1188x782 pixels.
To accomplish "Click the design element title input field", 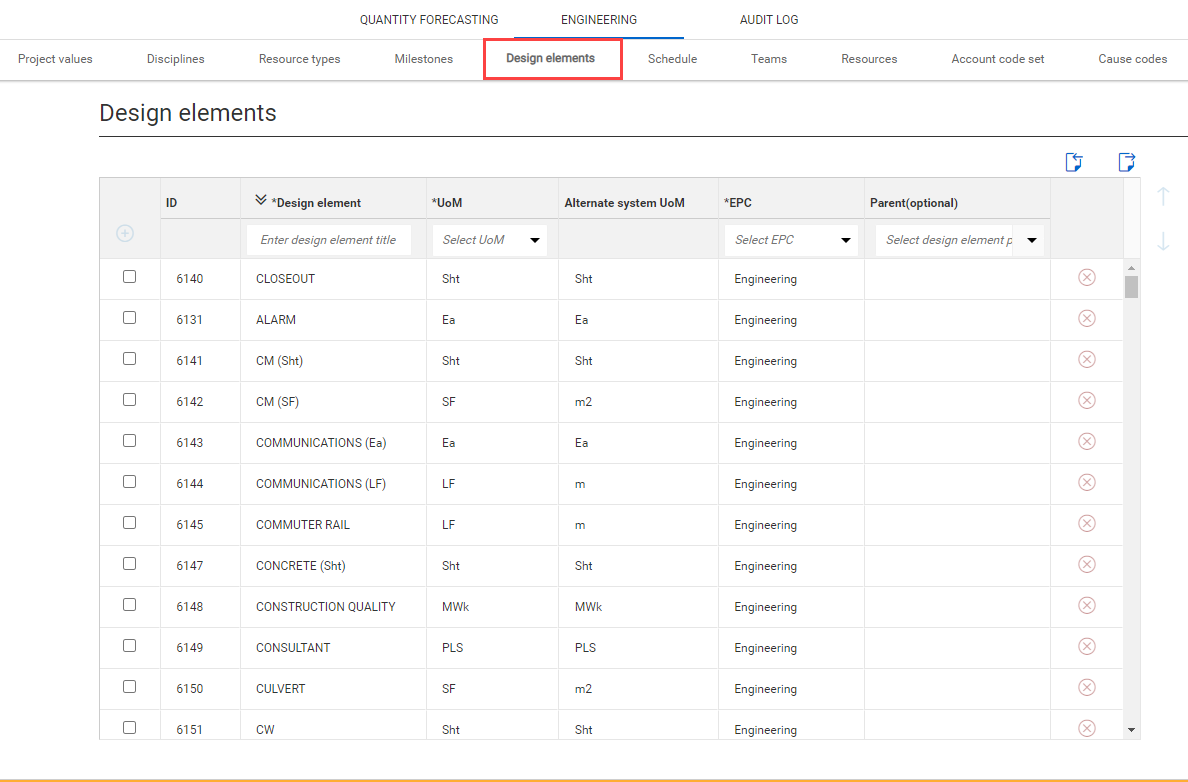I will coord(328,240).
